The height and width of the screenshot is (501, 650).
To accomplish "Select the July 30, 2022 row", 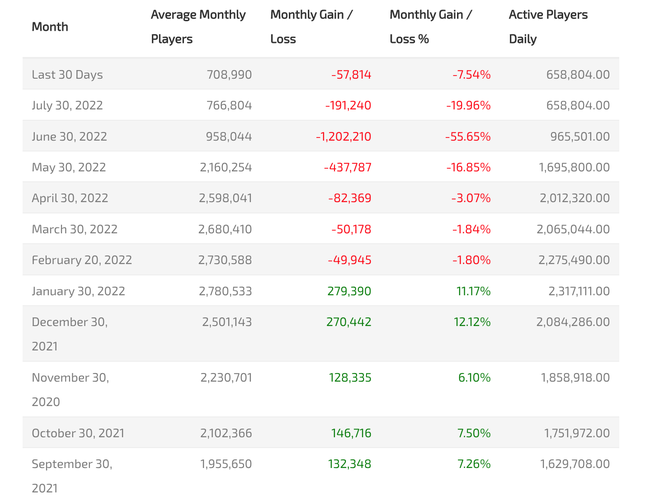I will coord(67,106).
